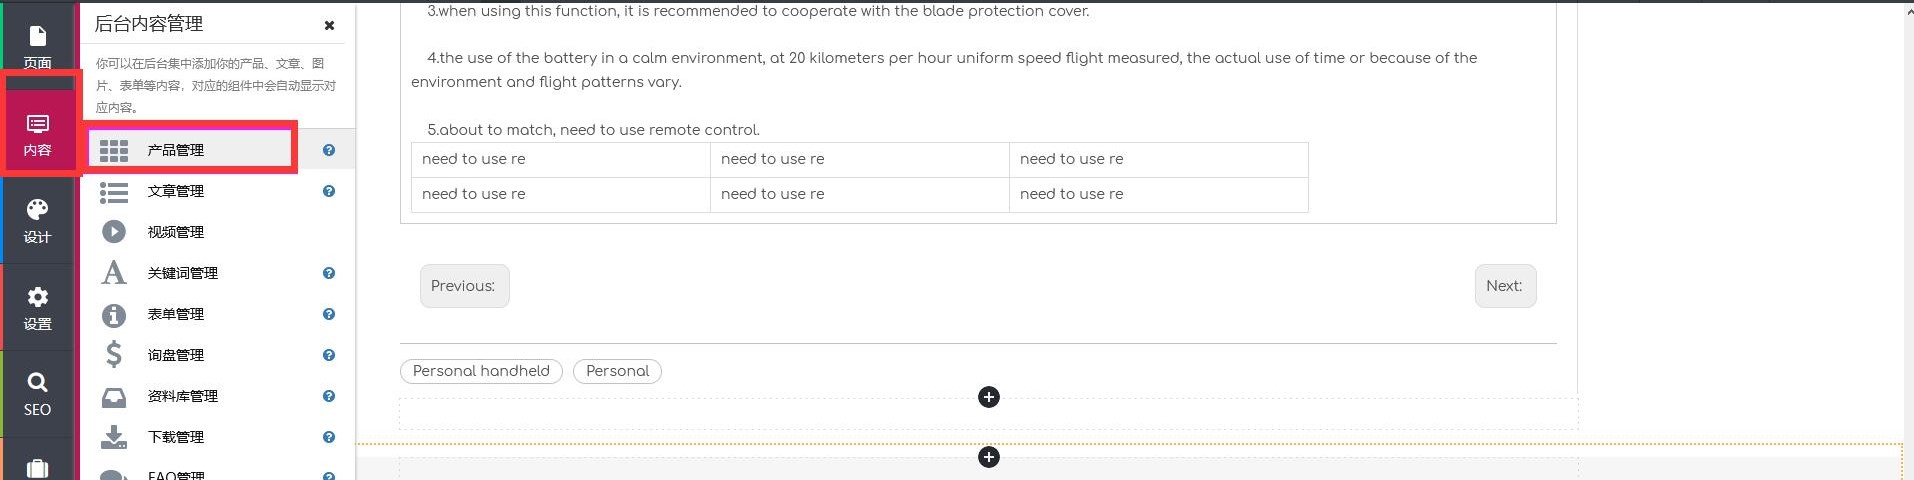Click the help icon beside 文章管理
Screen dimensions: 1914x480
329,191
